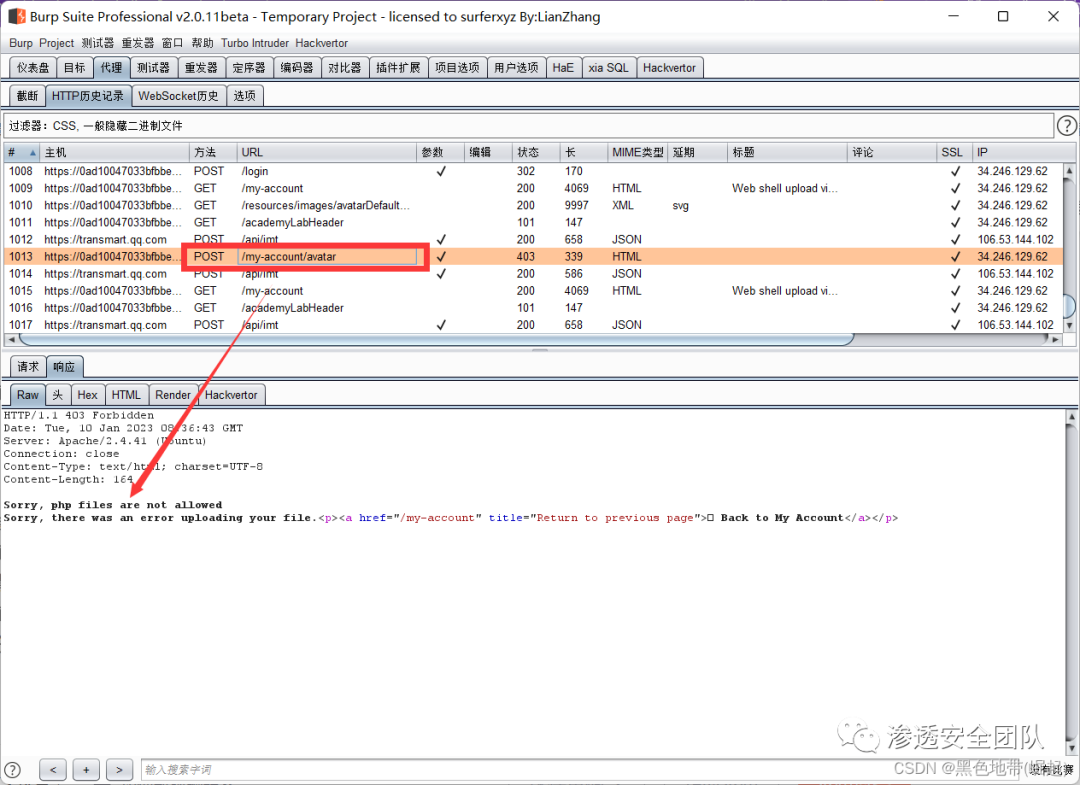Select the HTML response view
The image size is (1080, 785).
(126, 395)
